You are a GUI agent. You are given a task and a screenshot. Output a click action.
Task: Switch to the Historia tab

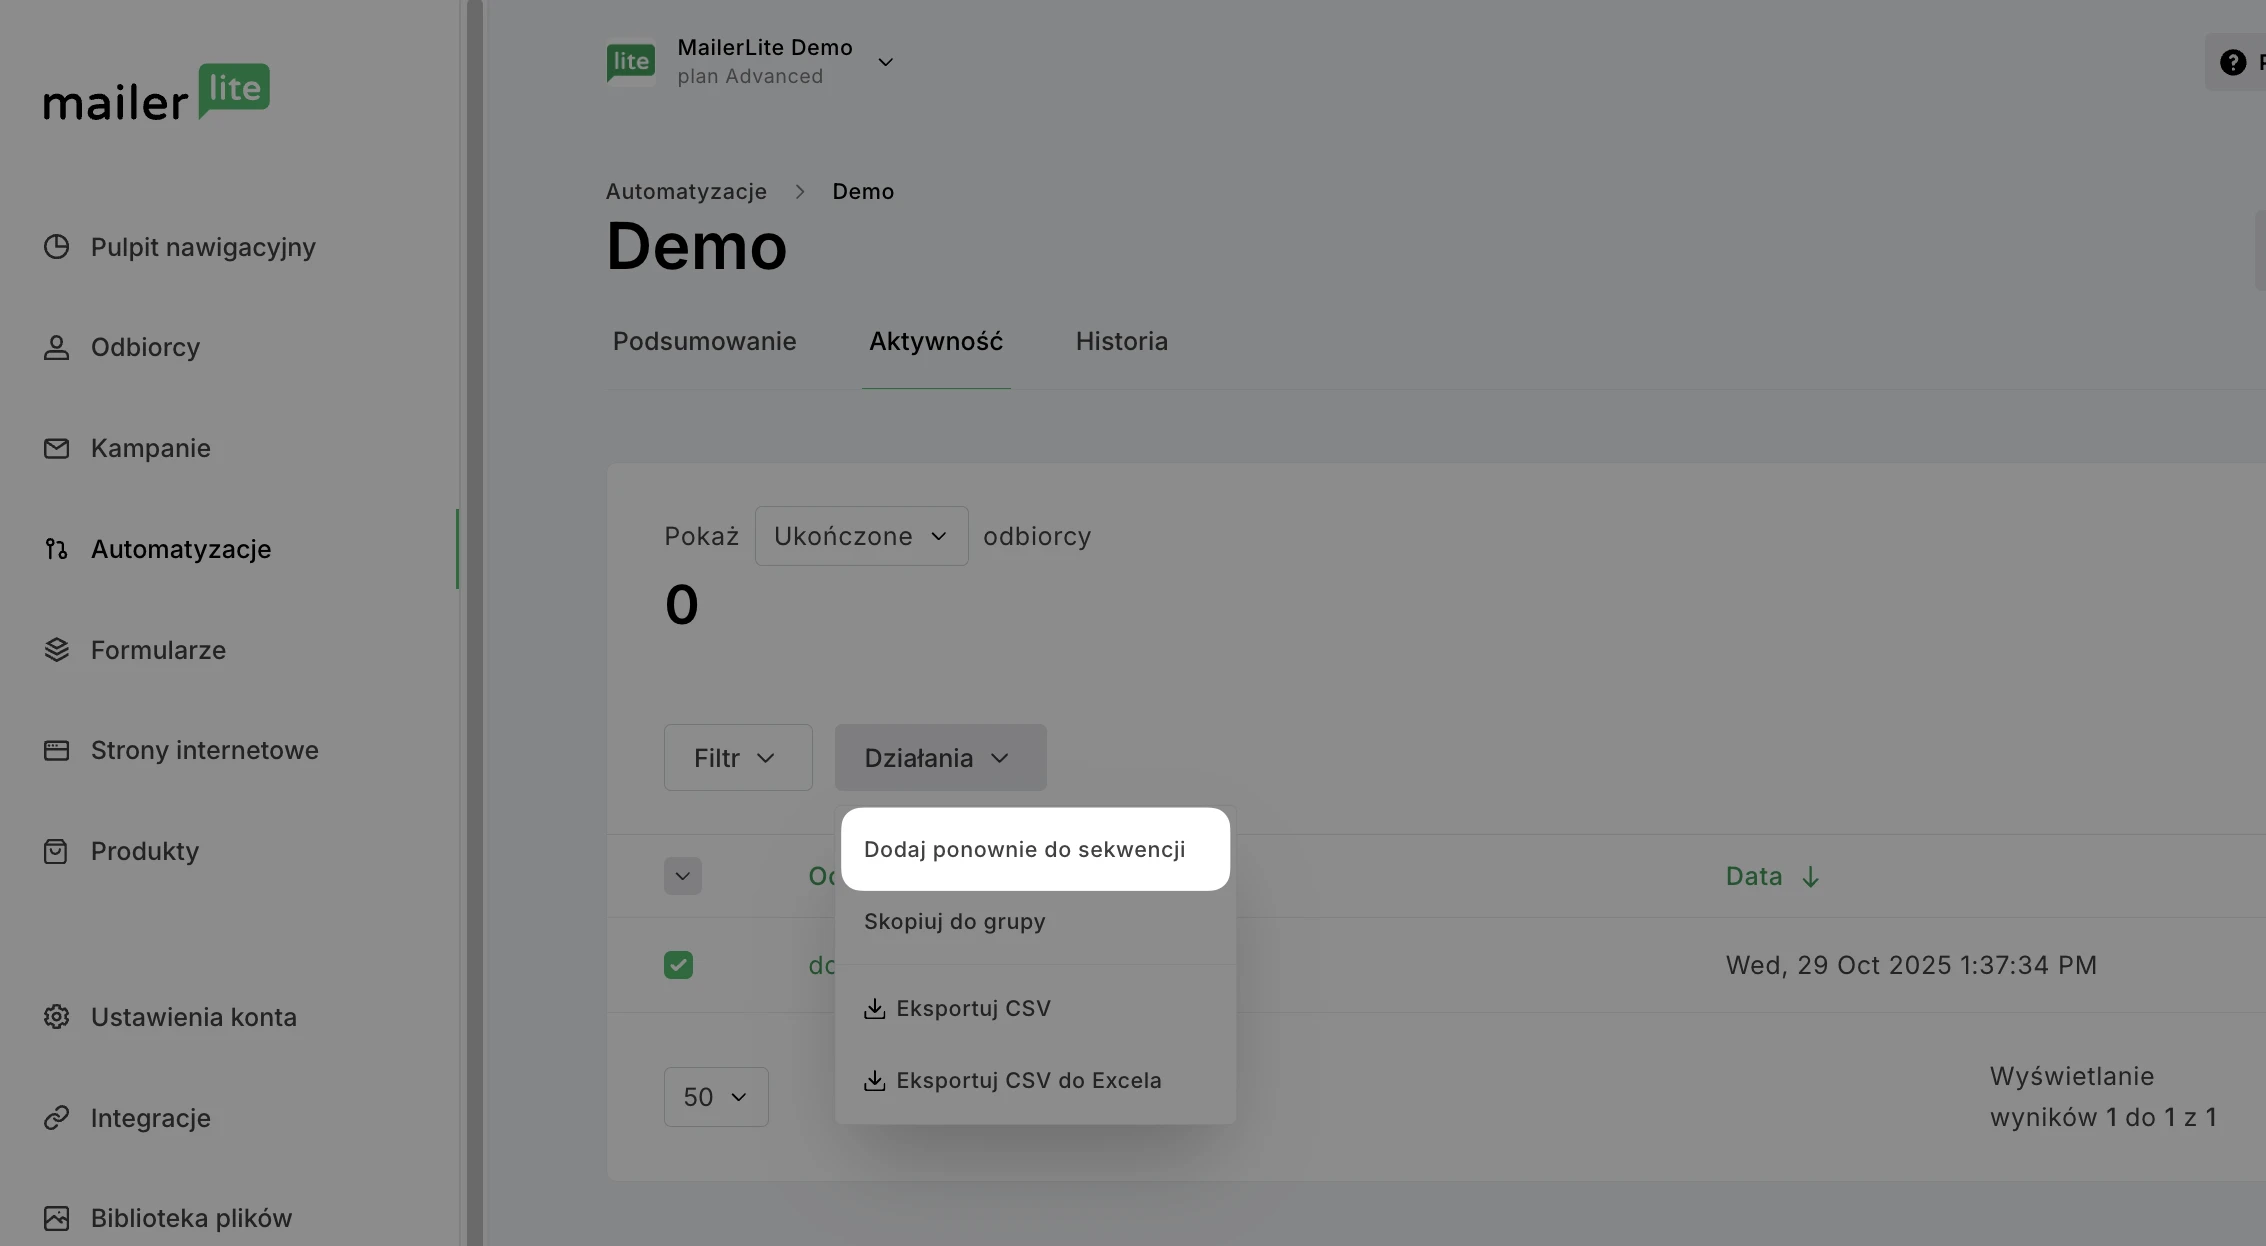pyautogui.click(x=1121, y=341)
